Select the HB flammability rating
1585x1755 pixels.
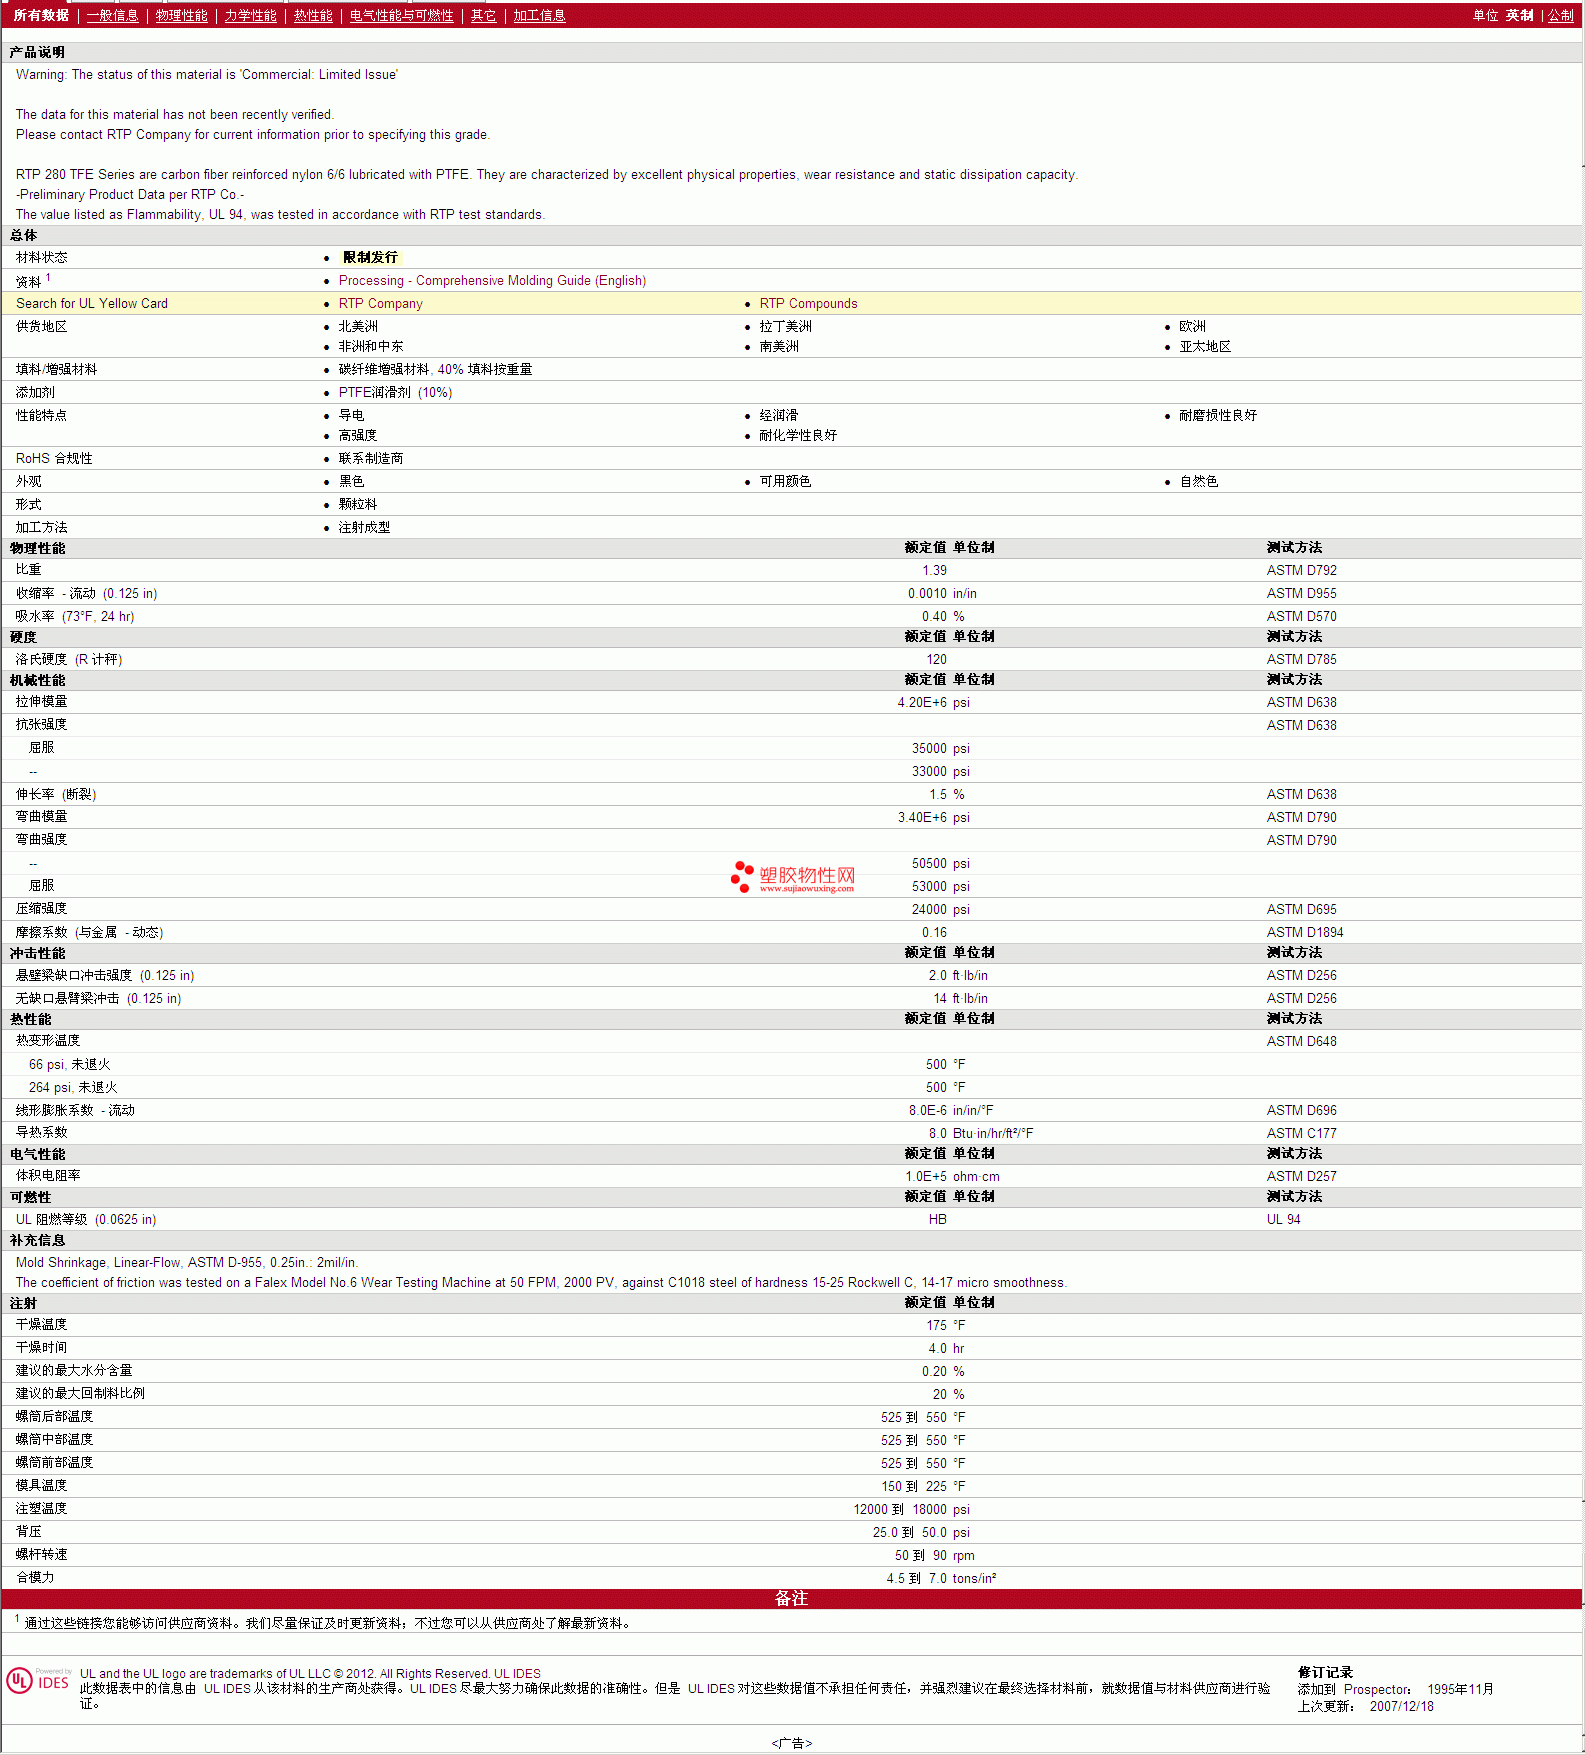pos(937,1219)
